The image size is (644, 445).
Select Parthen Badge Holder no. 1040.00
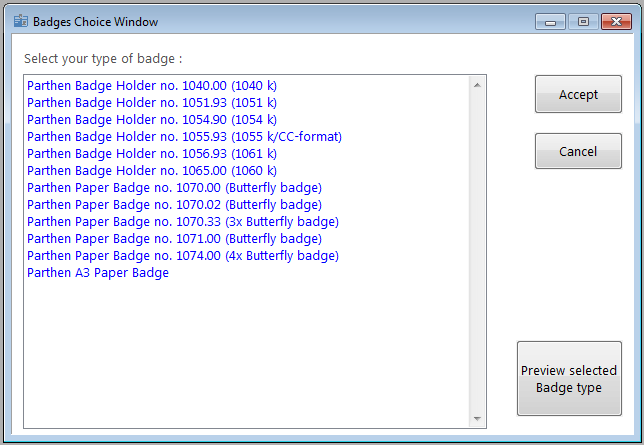click(x=152, y=85)
